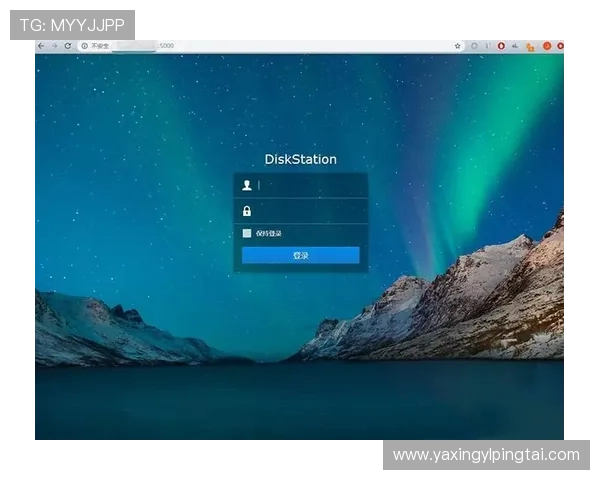Focus the password input field

pos(308,211)
